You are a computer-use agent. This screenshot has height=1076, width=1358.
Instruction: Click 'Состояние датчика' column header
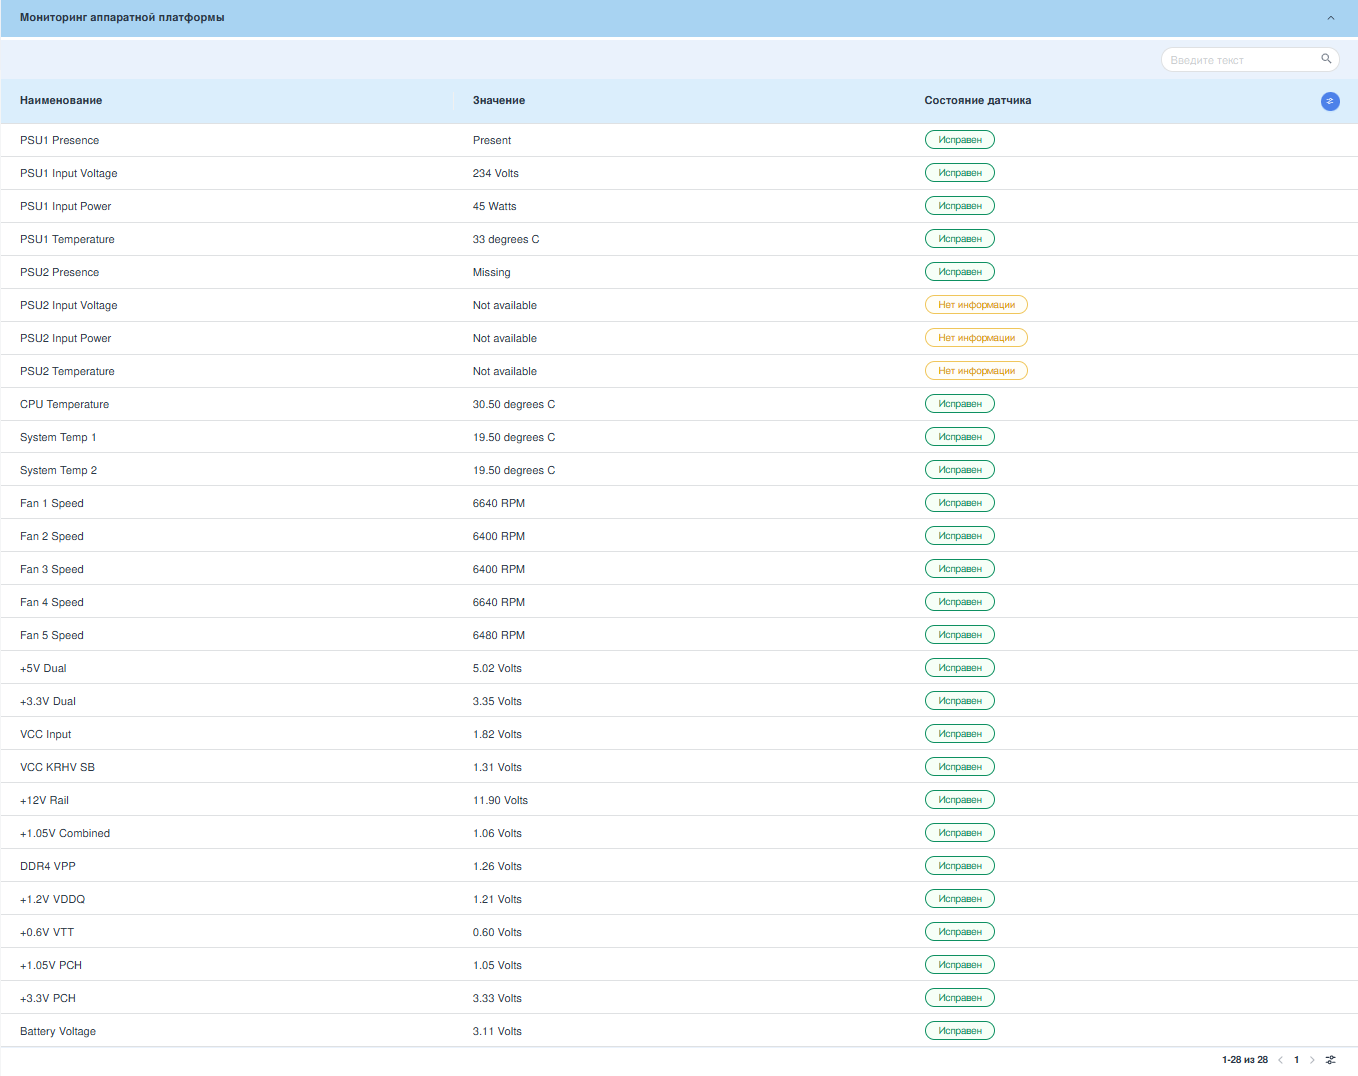[977, 101]
